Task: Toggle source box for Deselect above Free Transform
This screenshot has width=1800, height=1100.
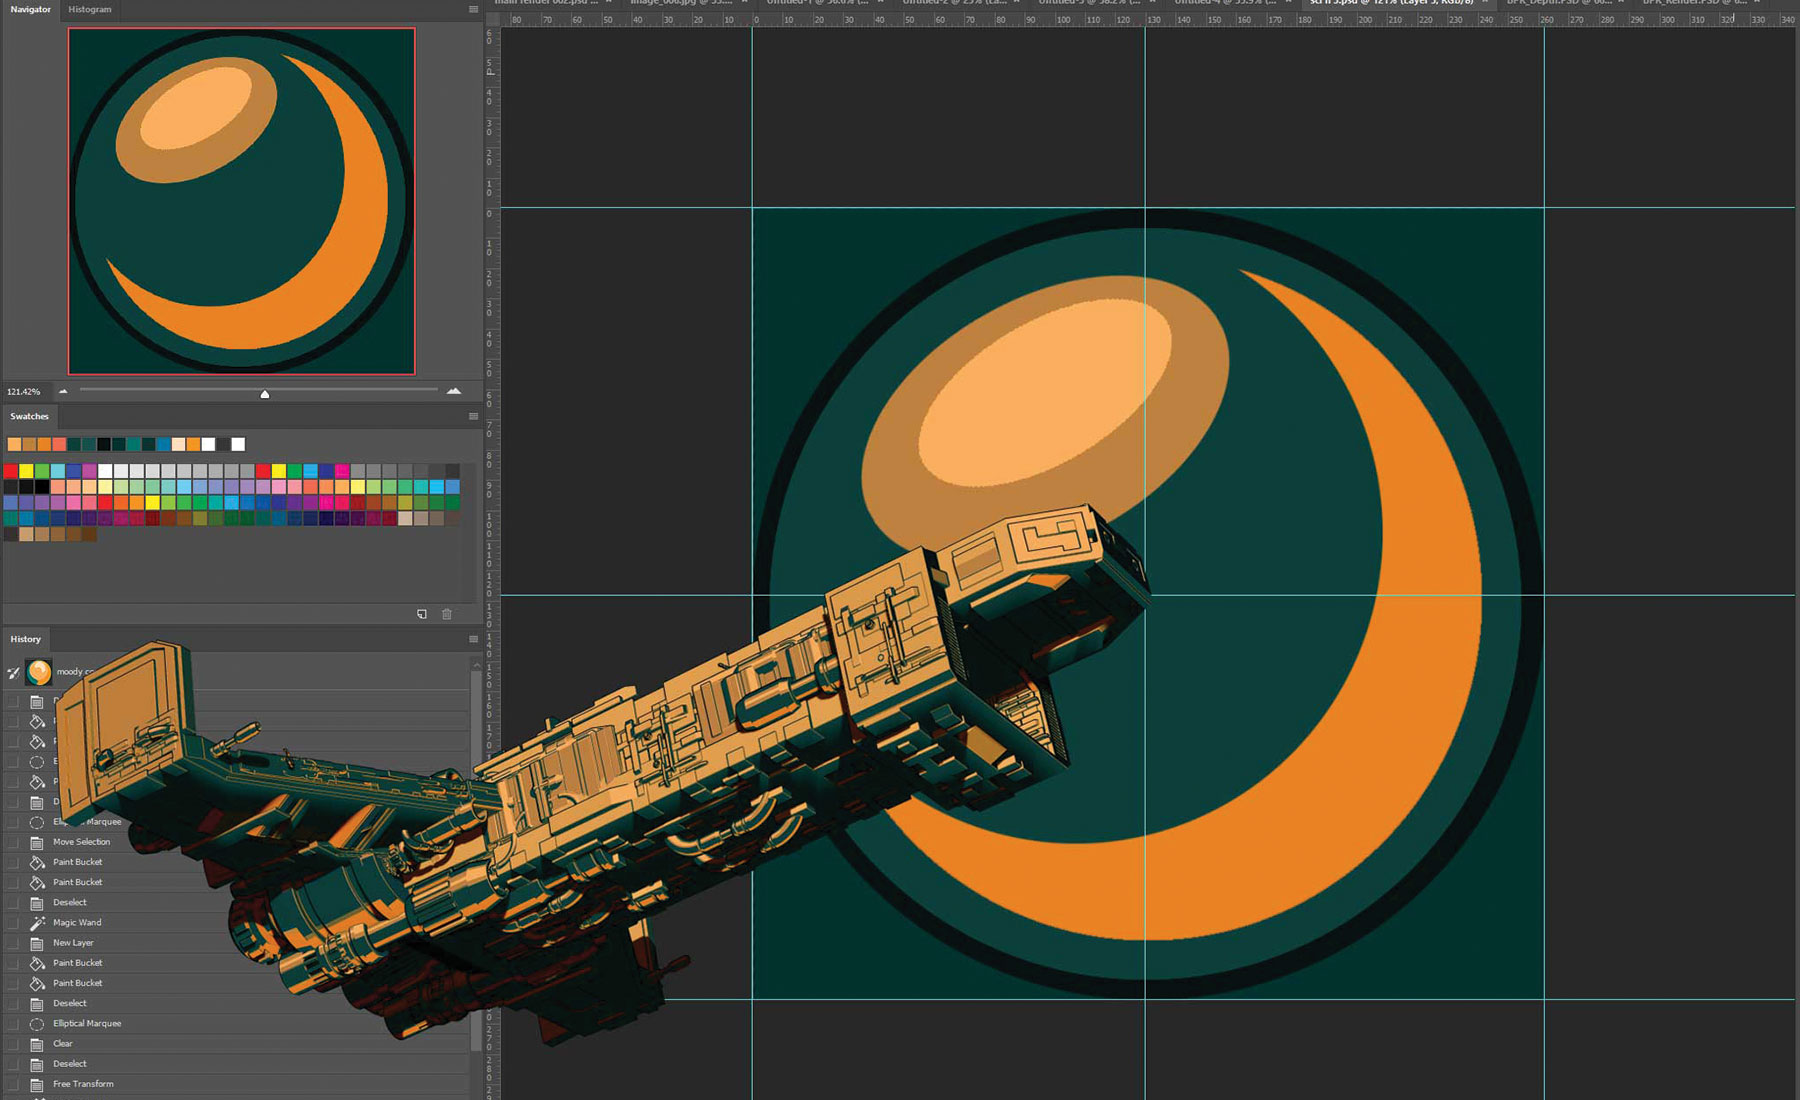Action: click(13, 1064)
